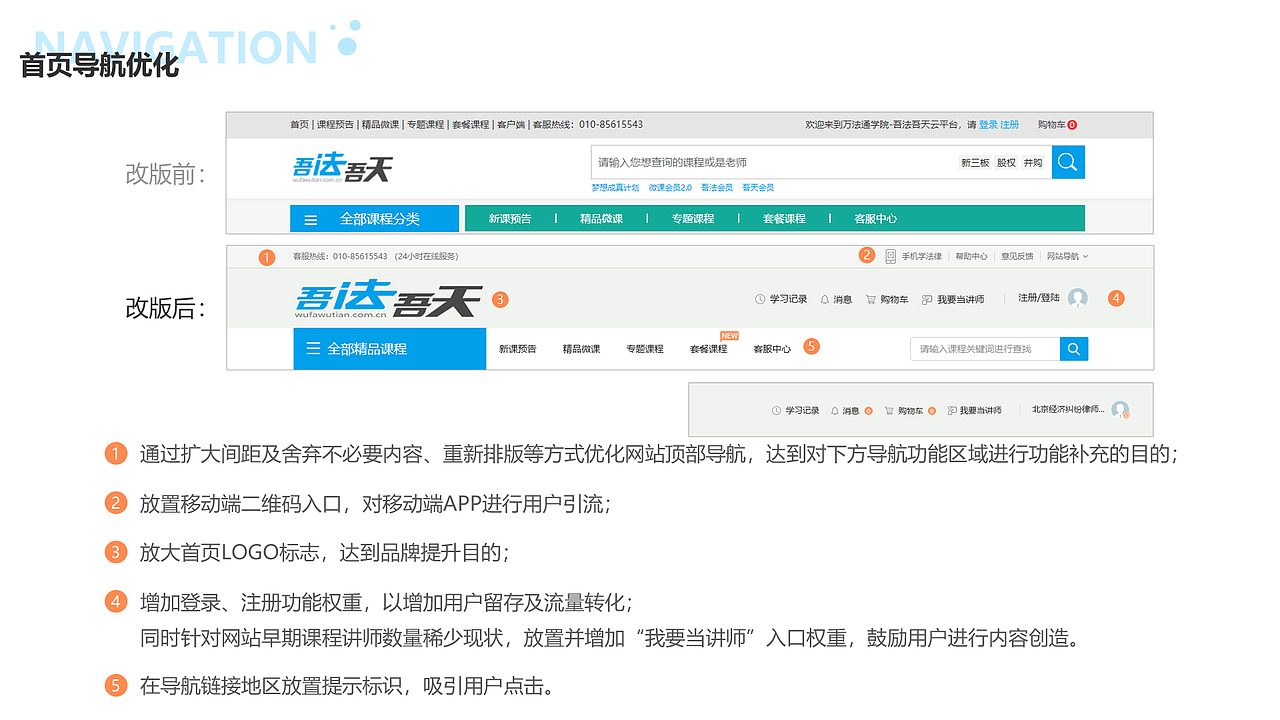
Task: Open 精品微课 tab in redesigned white nav
Action: [x=581, y=349]
